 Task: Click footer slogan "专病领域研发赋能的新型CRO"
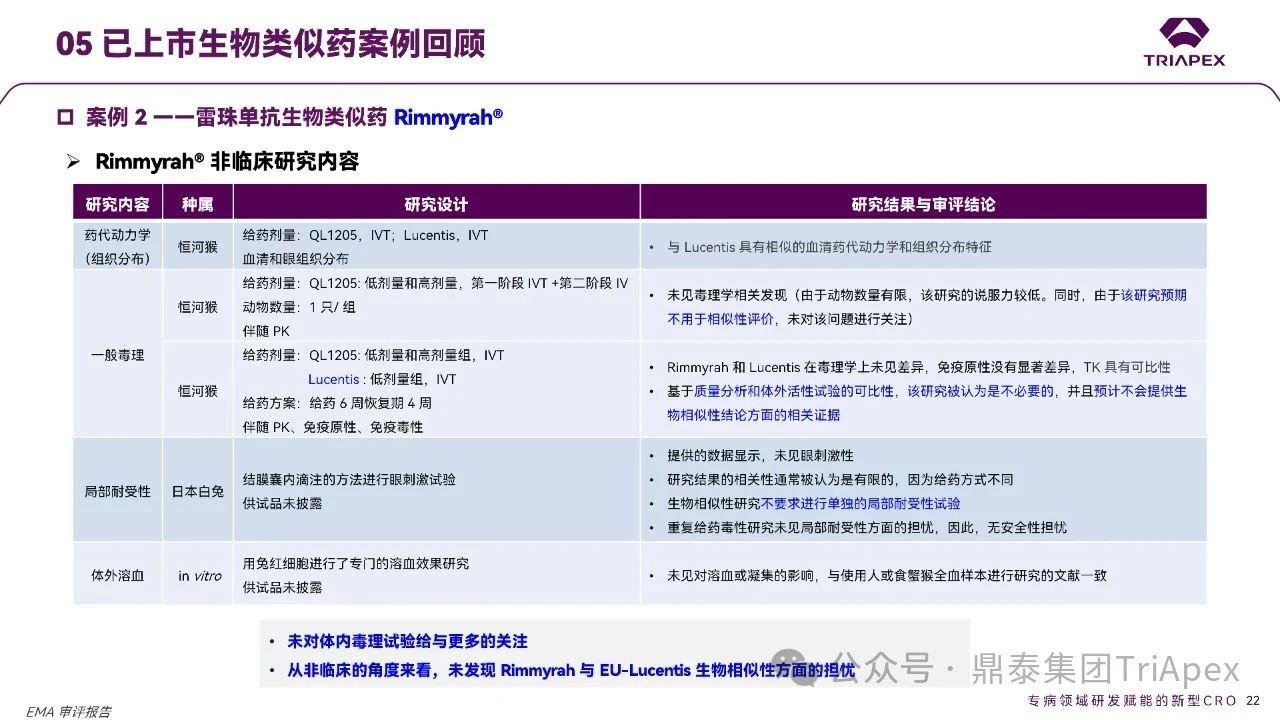[x=1133, y=701]
